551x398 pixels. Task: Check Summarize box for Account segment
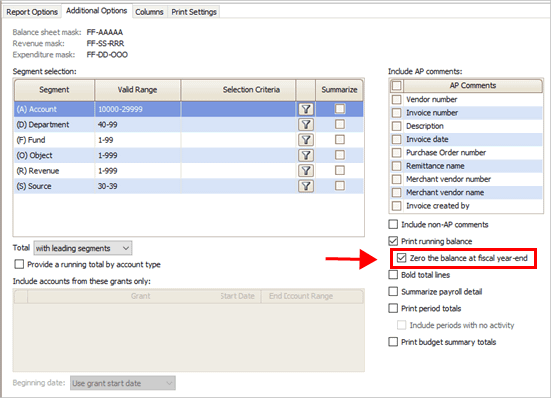[x=339, y=109]
